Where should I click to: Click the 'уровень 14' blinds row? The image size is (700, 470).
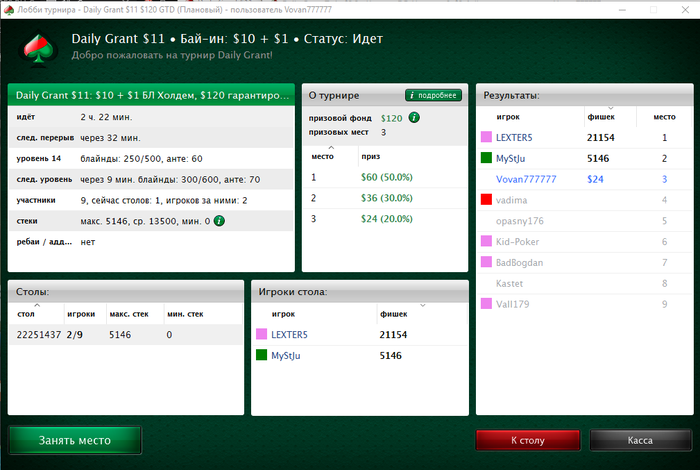(x=151, y=158)
